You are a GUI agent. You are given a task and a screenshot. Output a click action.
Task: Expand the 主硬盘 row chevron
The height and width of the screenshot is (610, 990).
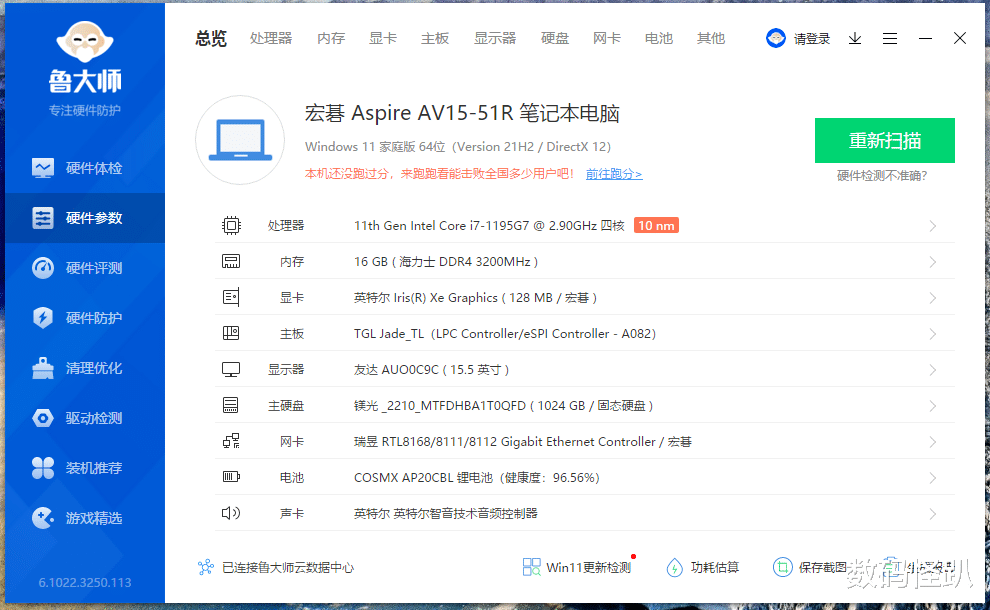point(933,406)
